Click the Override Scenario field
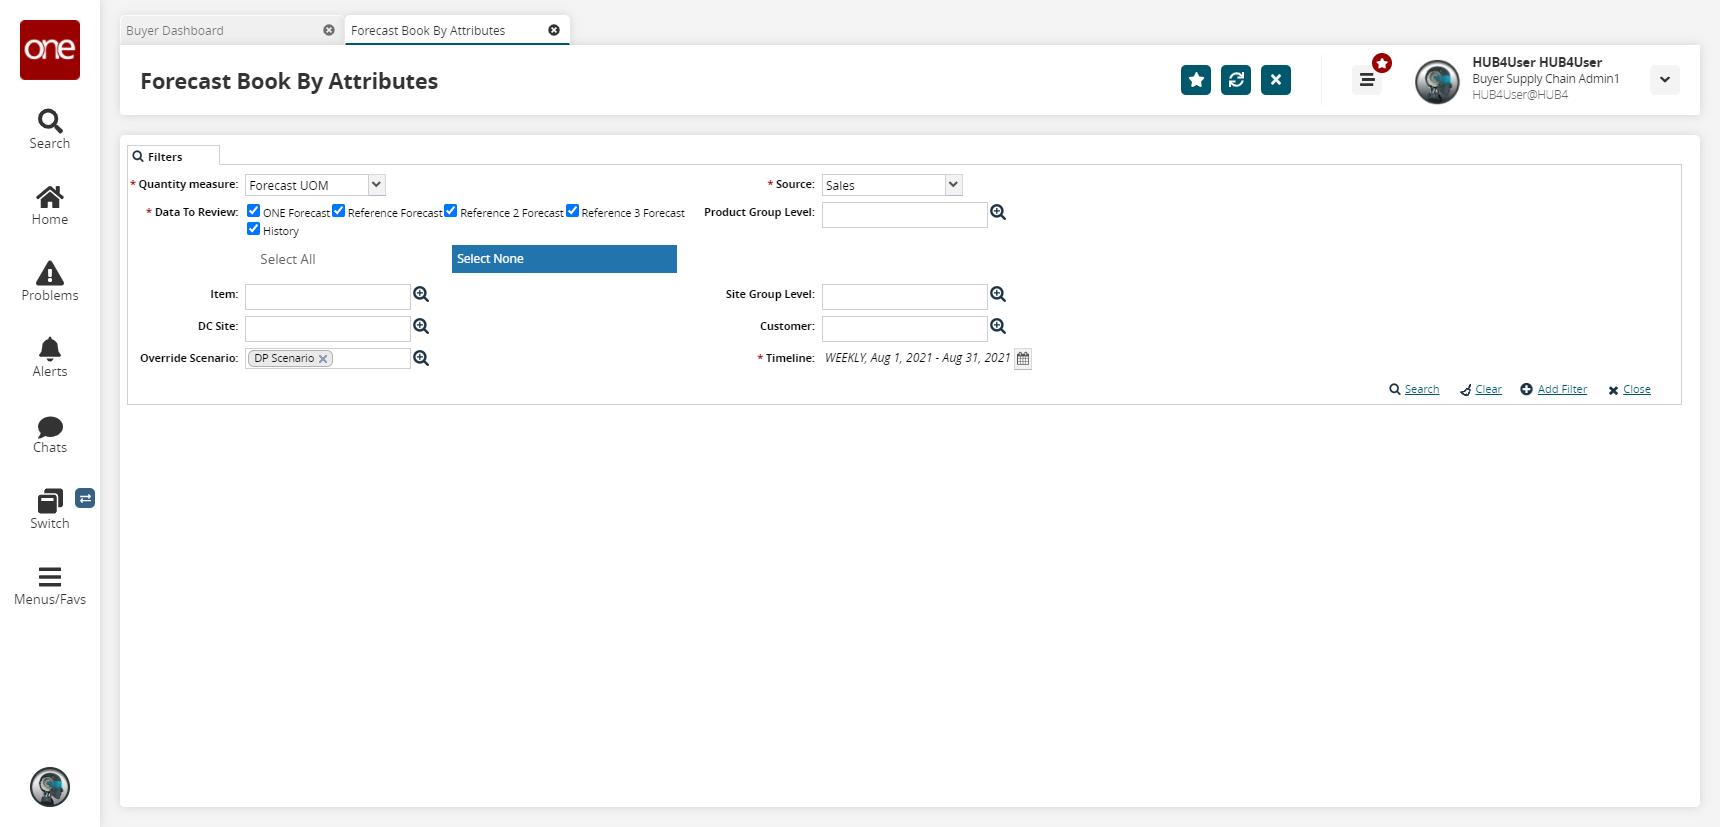The width and height of the screenshot is (1720, 827). pyautogui.click(x=328, y=358)
